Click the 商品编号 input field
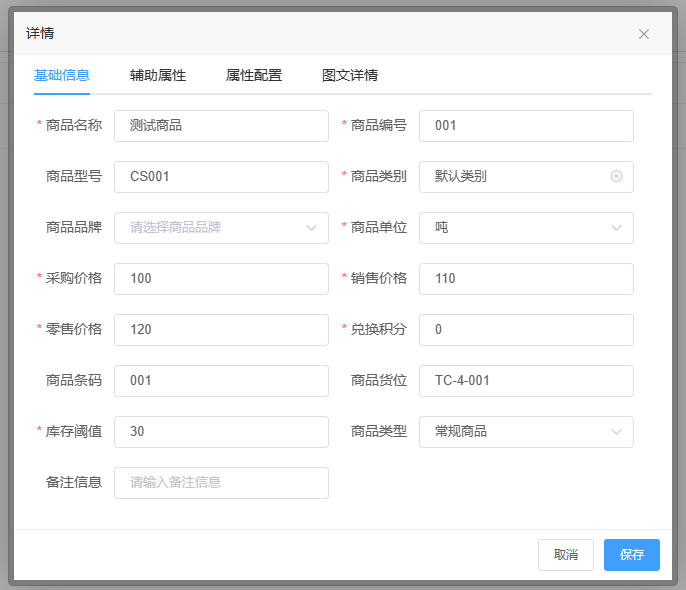The height and width of the screenshot is (590, 686). (x=526, y=126)
